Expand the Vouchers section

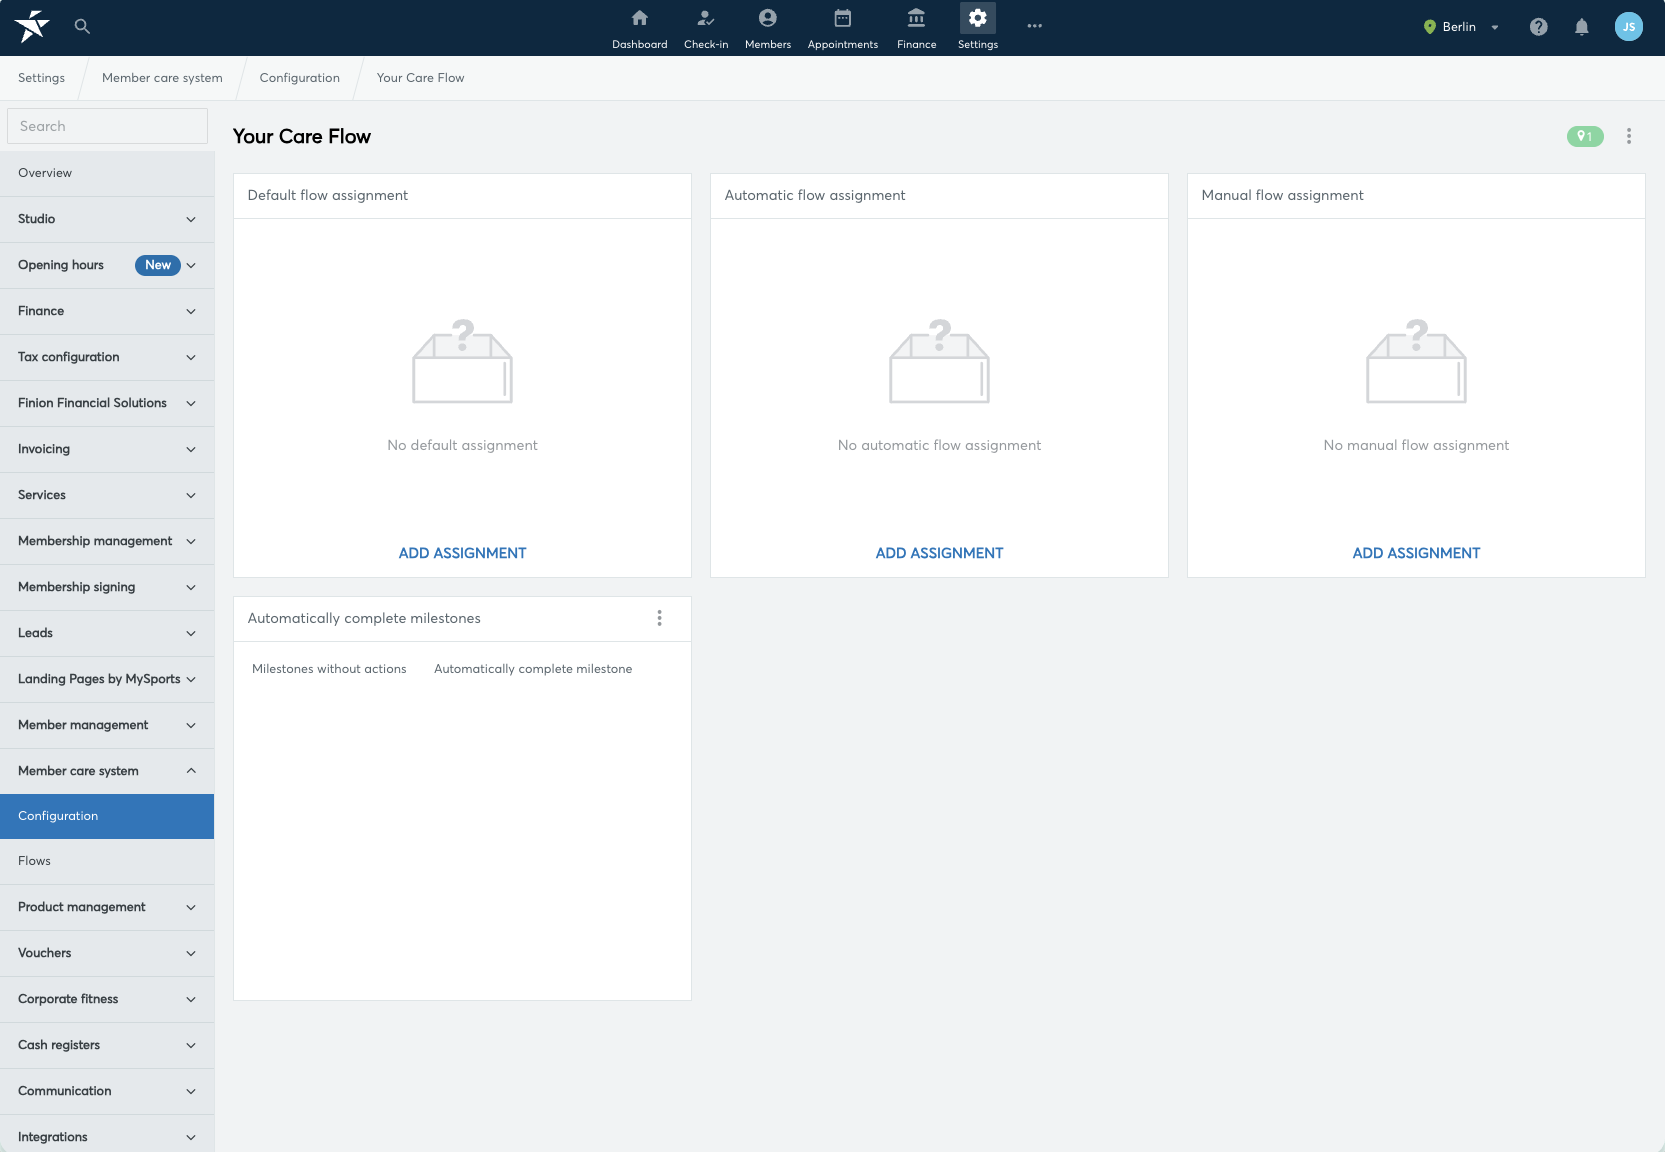(107, 953)
